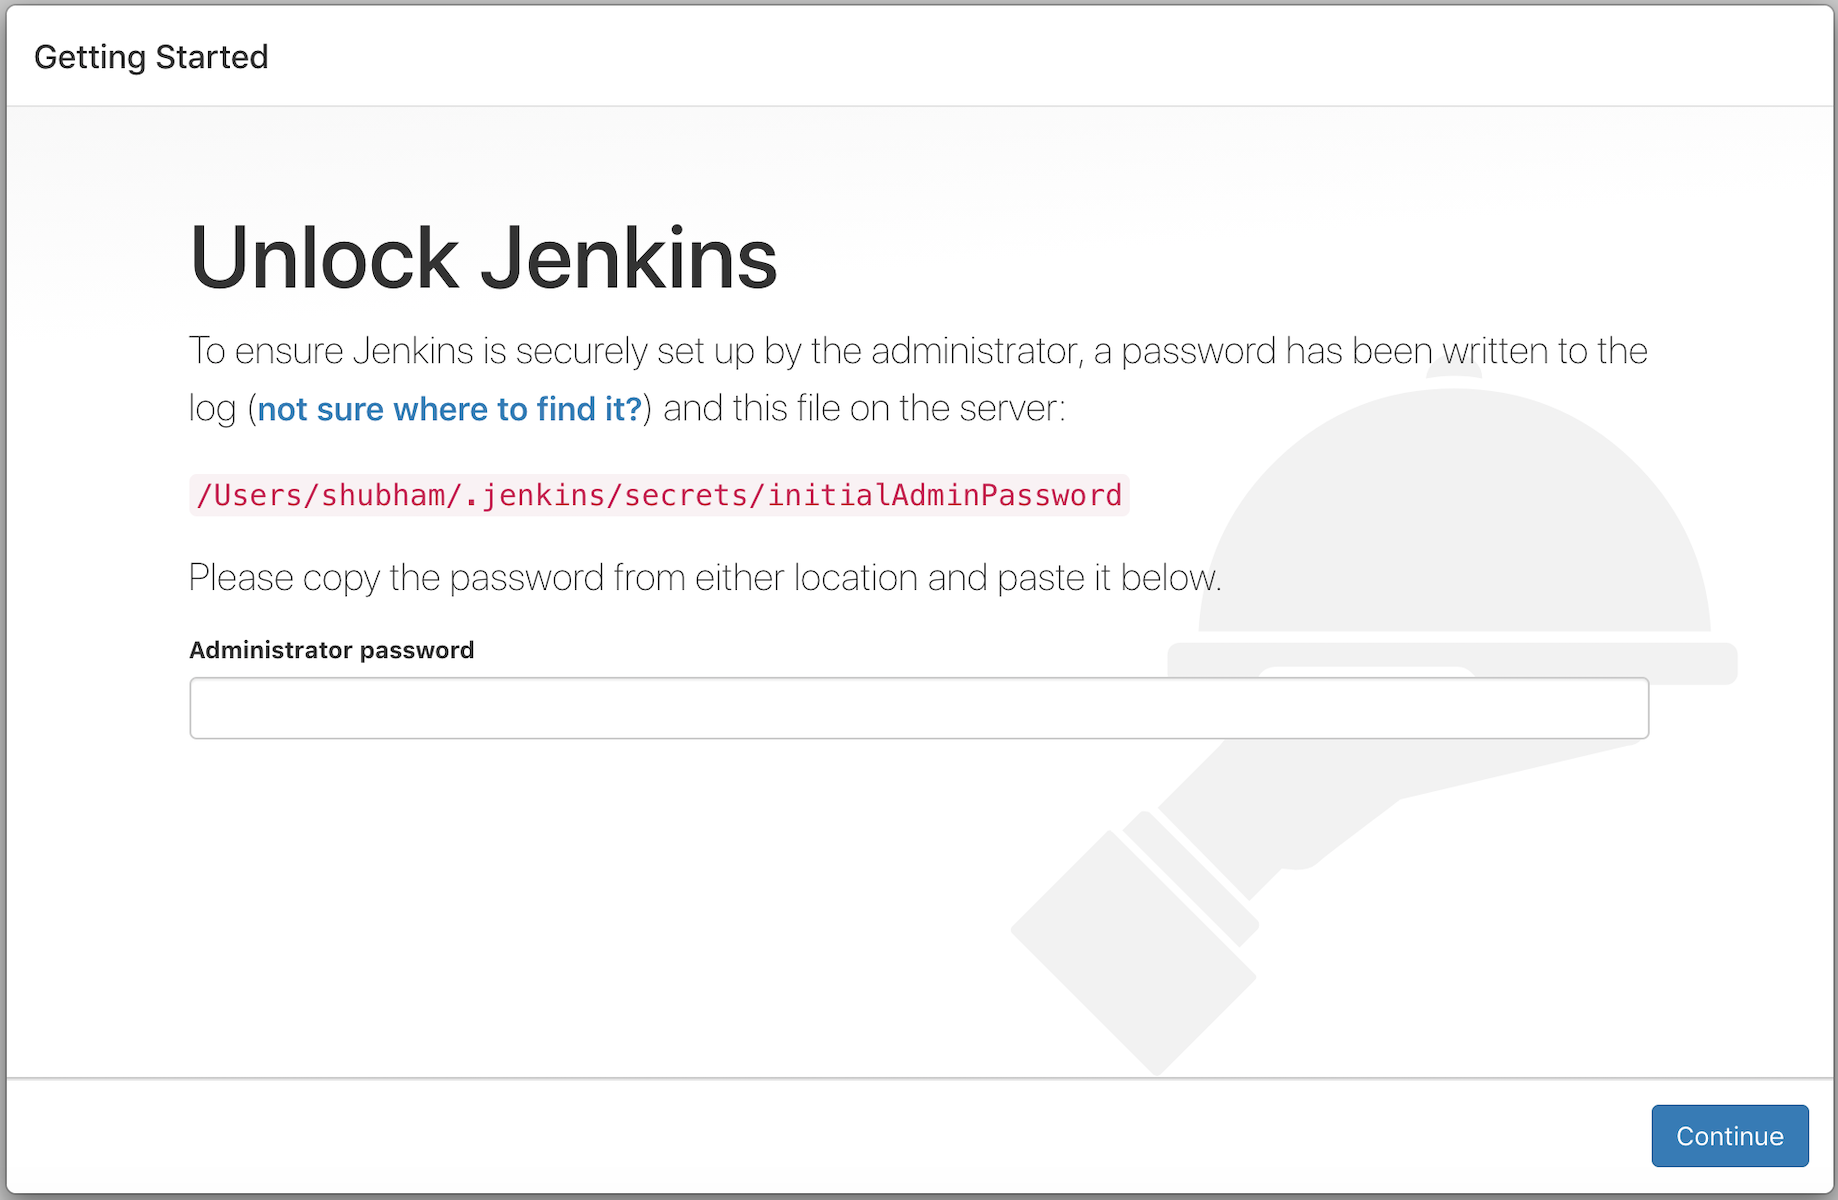Focus the Administrator password field
This screenshot has width=1838, height=1200.
click(x=919, y=708)
